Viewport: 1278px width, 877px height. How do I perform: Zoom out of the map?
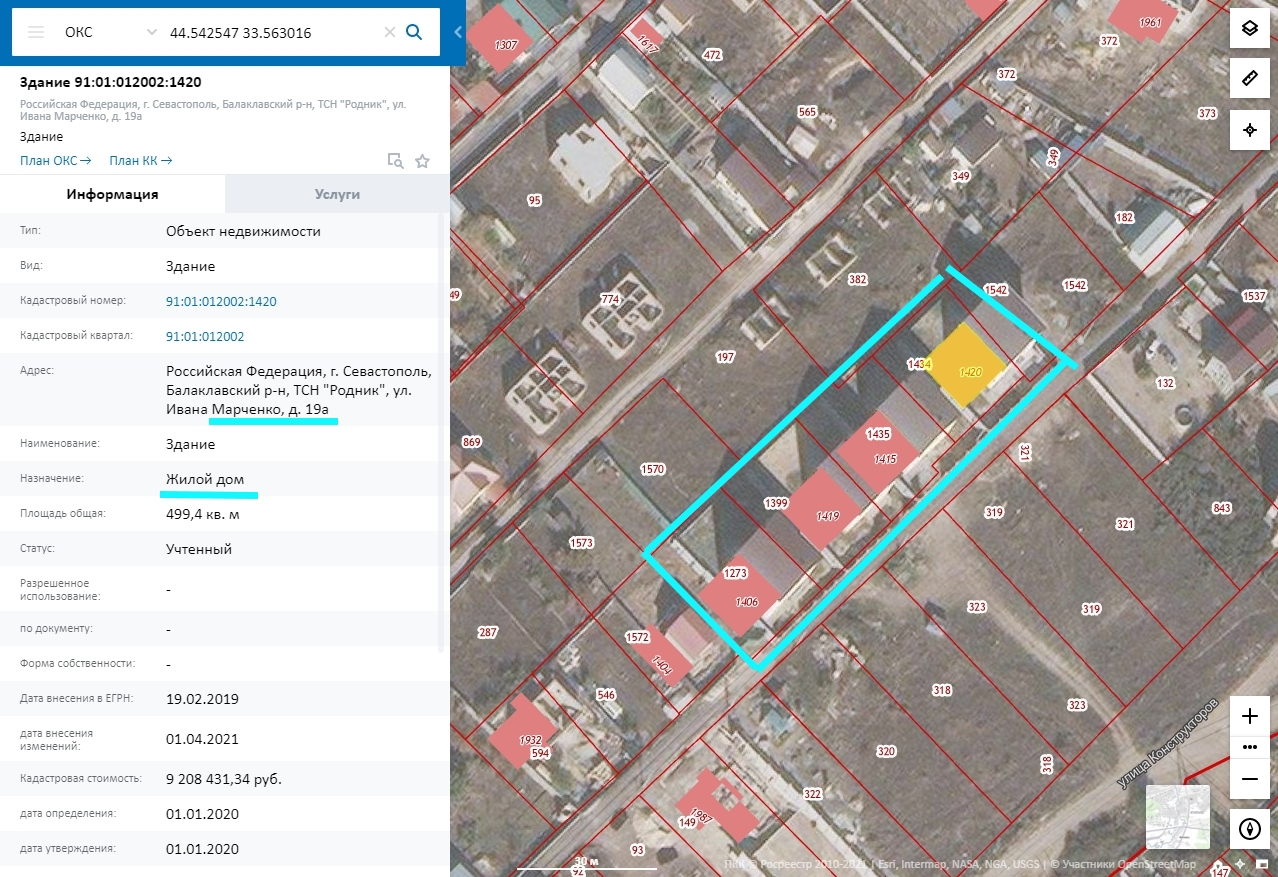click(1249, 778)
